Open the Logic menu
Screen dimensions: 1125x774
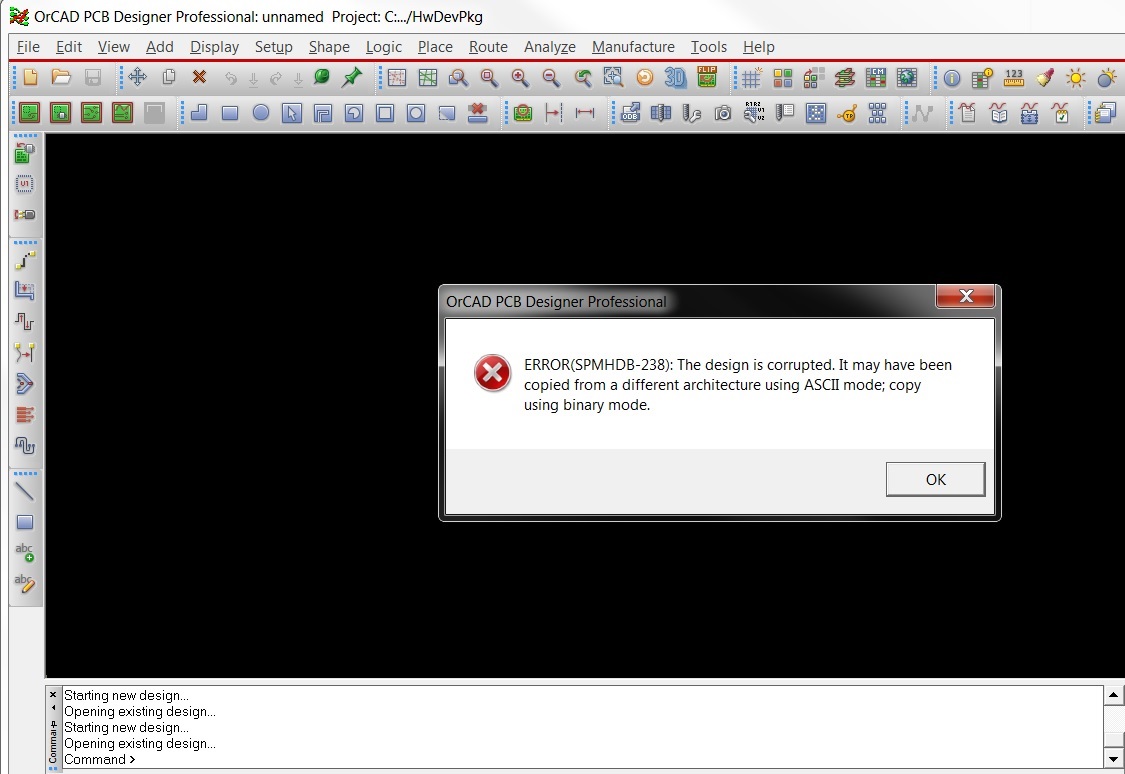click(383, 47)
